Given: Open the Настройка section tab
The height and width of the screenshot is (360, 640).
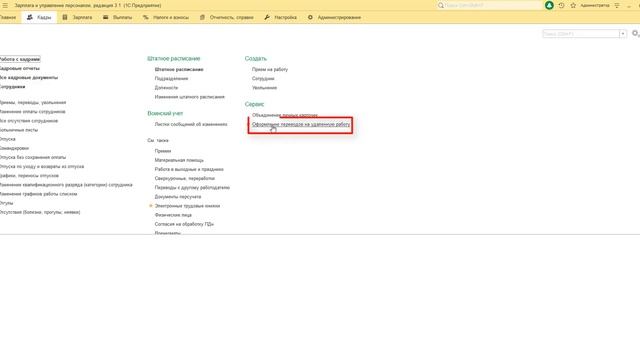Looking at the screenshot, I should click(280, 18).
